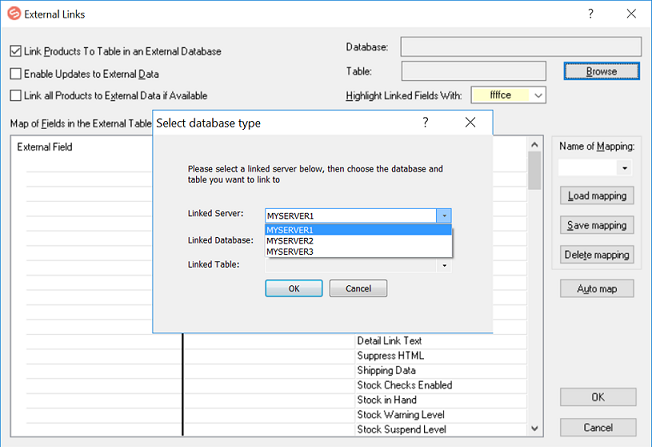Expand the Linked Server dropdown arrow
This screenshot has width=652, height=447.
point(444,215)
